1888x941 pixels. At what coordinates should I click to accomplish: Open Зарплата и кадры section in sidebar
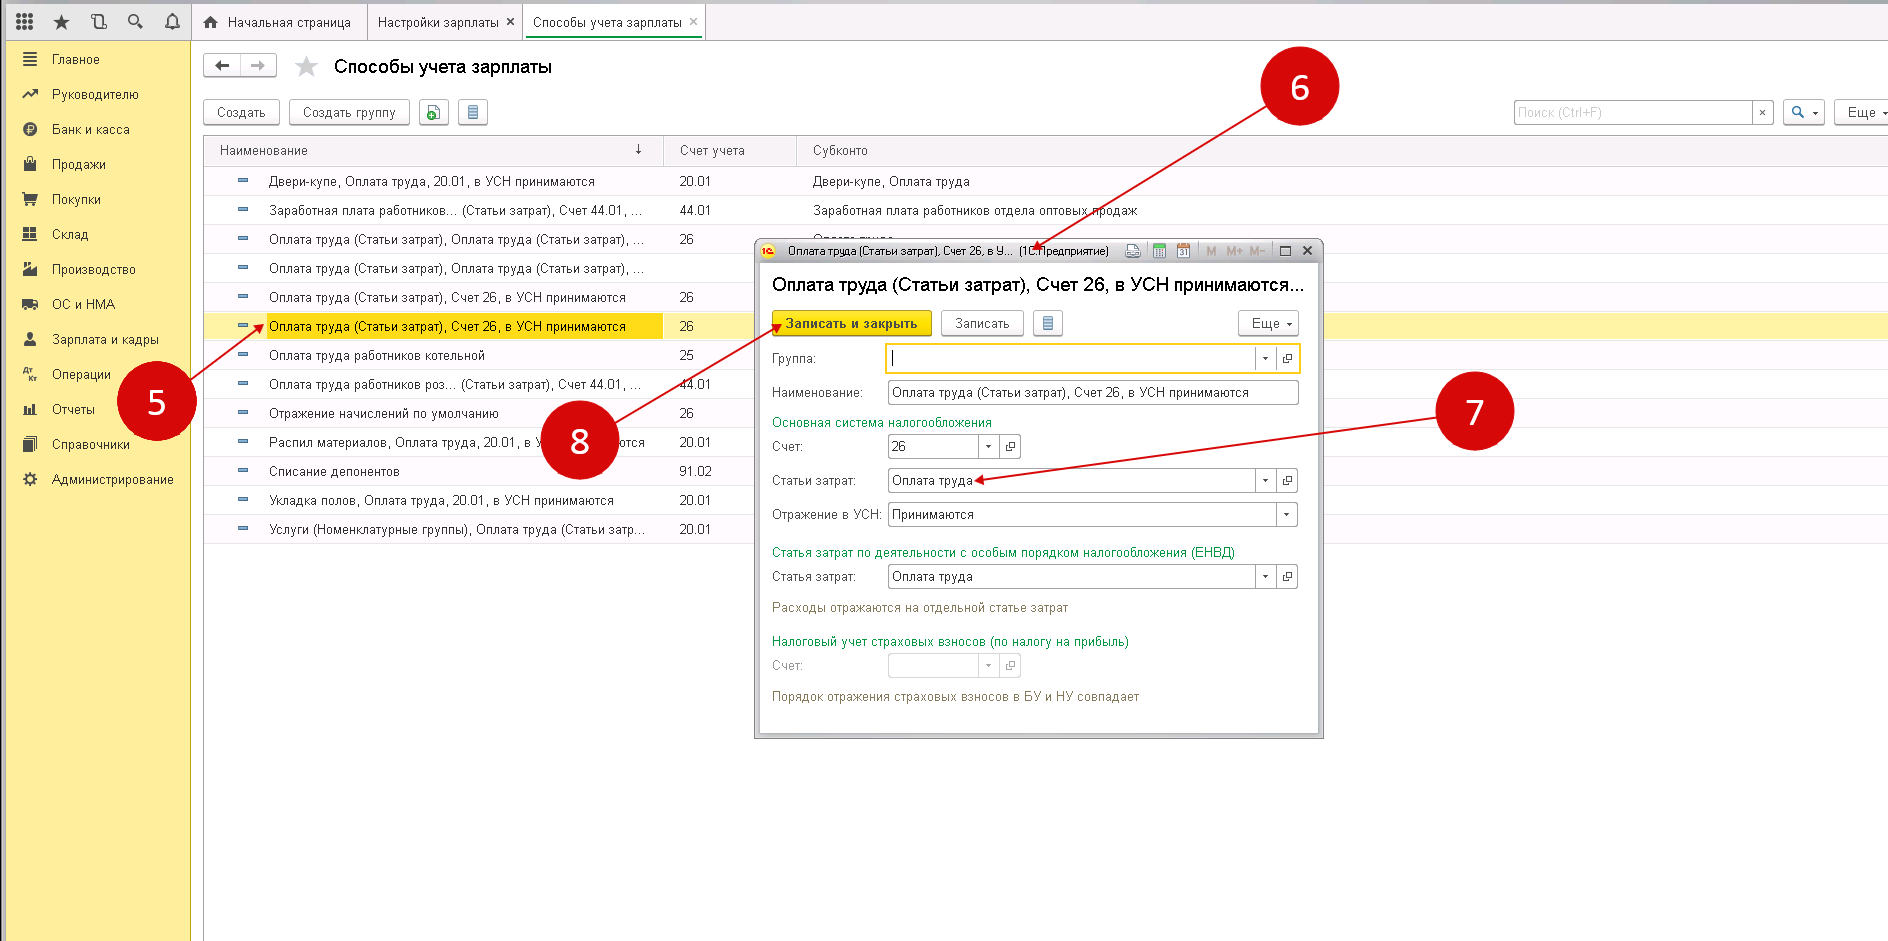(x=105, y=339)
